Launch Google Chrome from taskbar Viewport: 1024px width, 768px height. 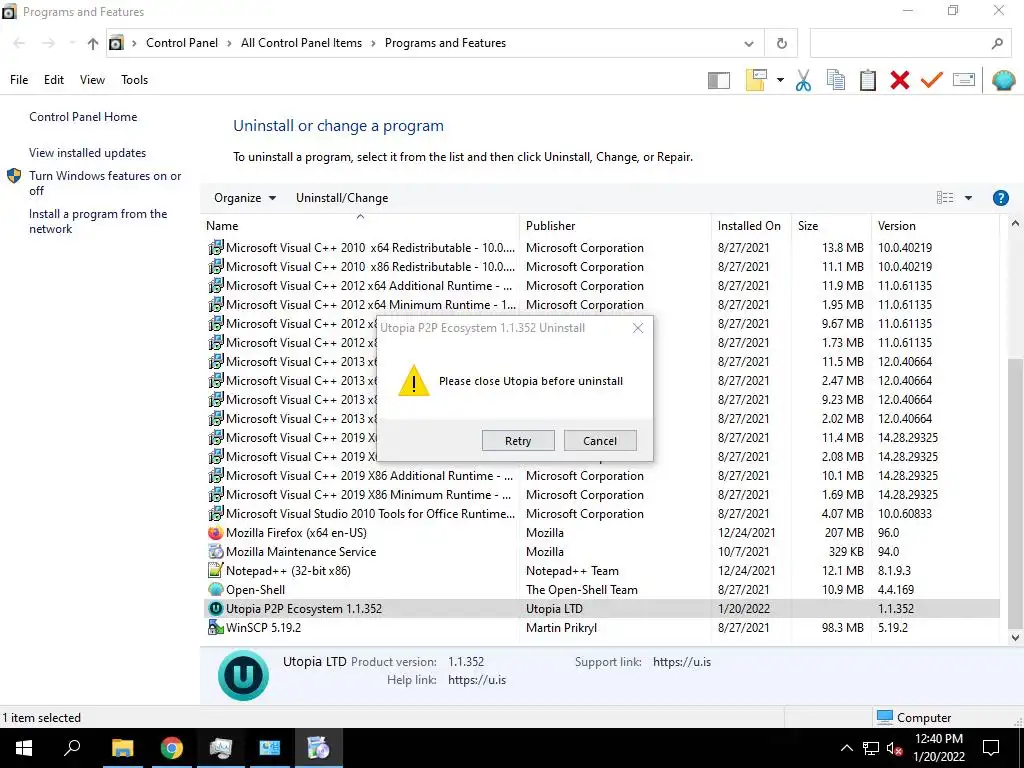coord(172,748)
